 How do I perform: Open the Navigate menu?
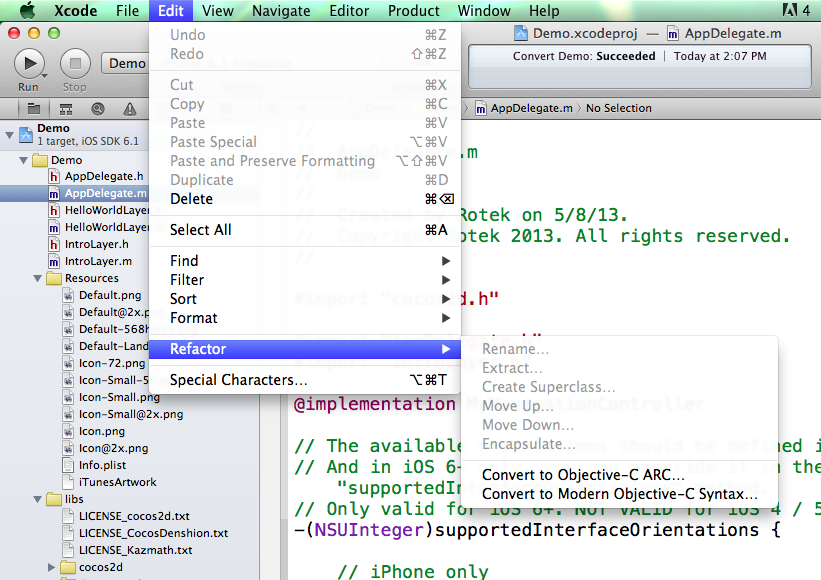pos(281,10)
